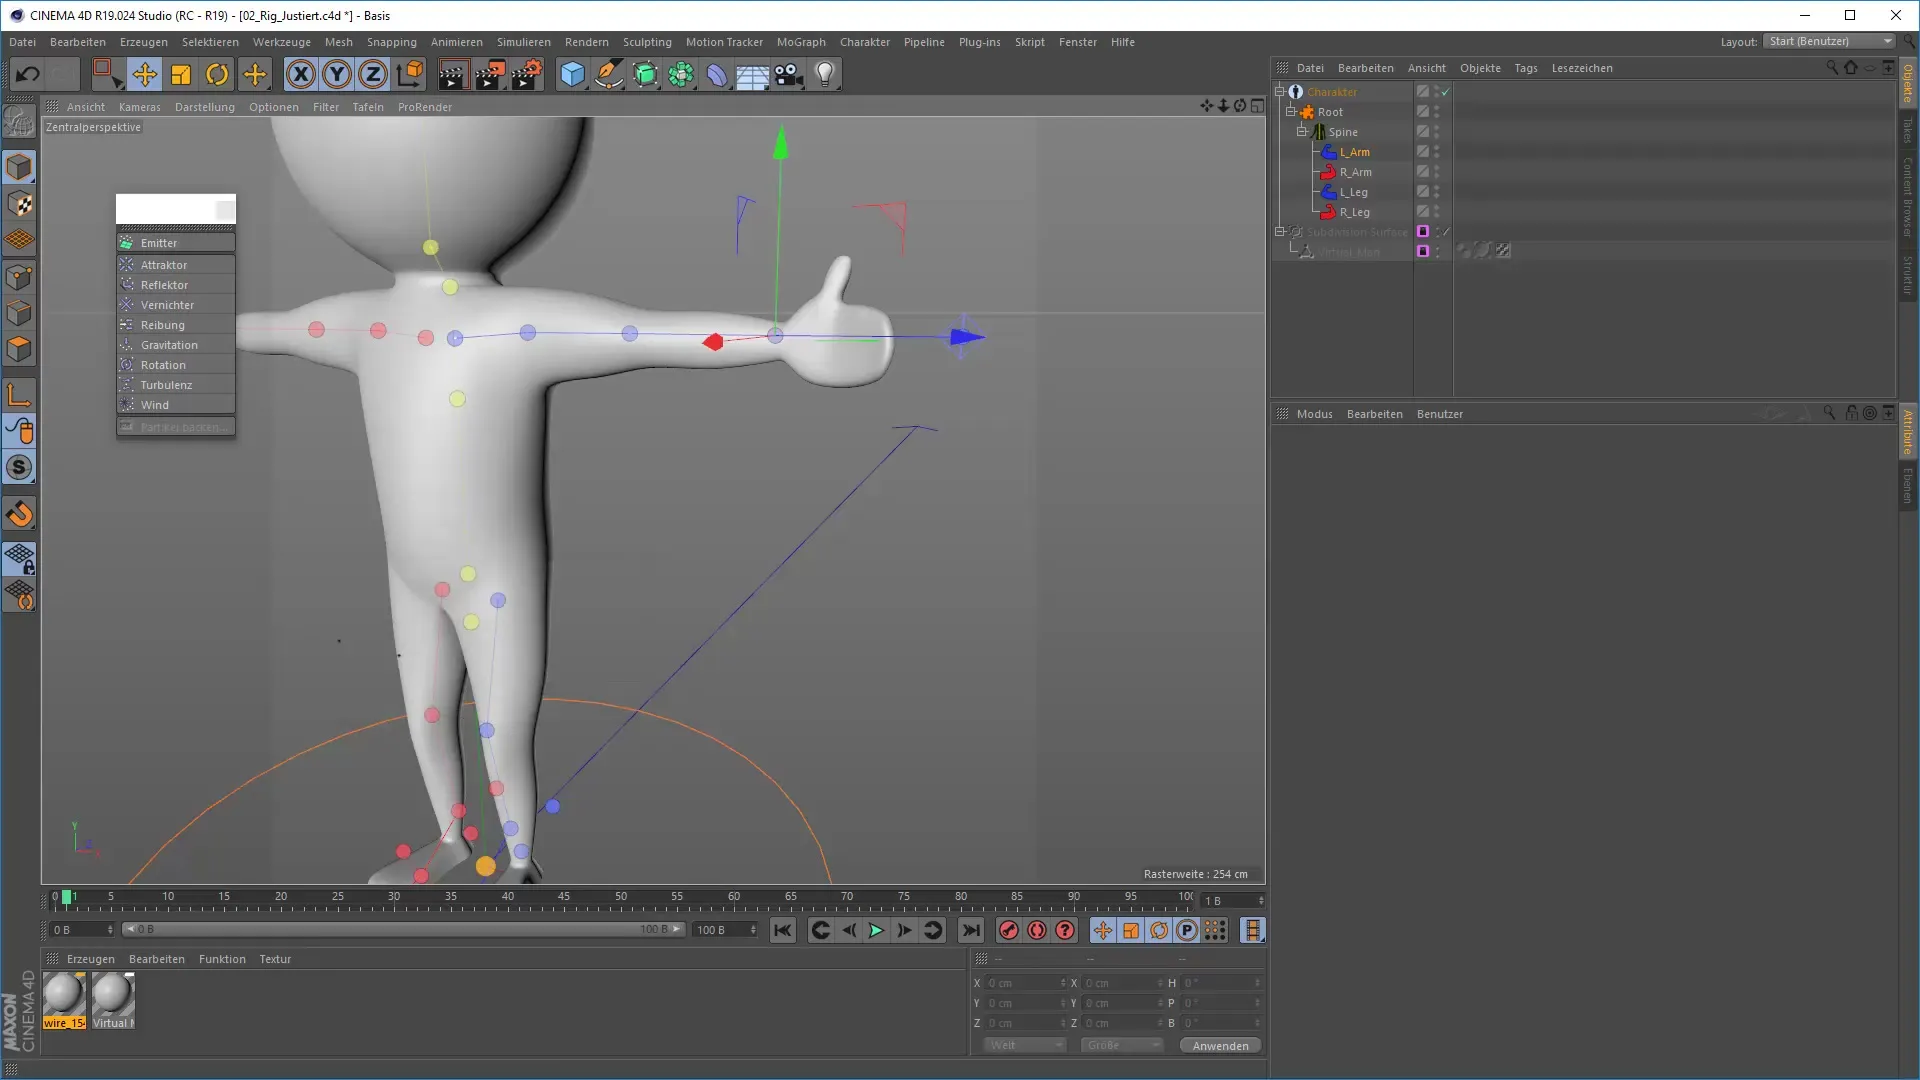1920x1080 pixels.
Task: Choose Turbulenz in the popup menu
Action: (x=176, y=385)
